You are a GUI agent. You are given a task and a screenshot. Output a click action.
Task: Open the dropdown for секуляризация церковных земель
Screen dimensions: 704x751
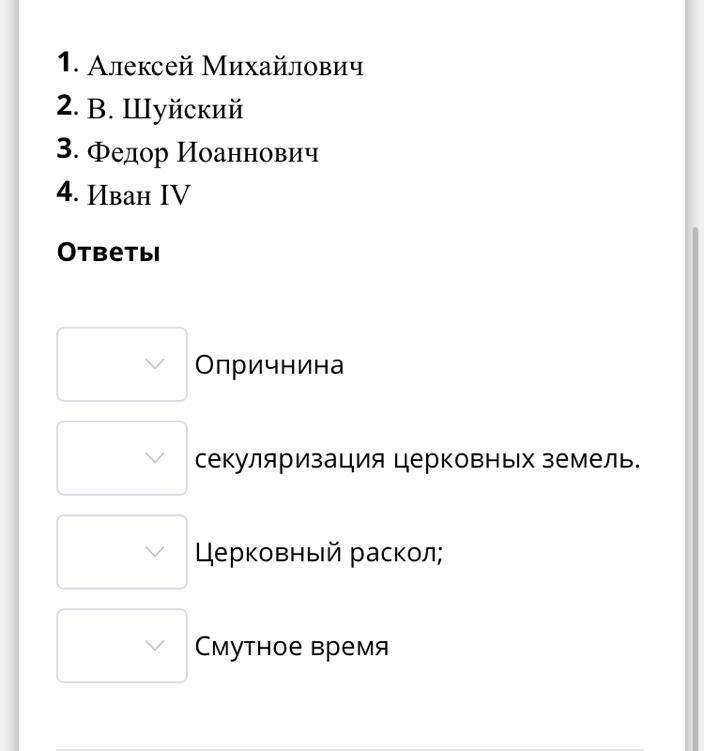click(121, 458)
